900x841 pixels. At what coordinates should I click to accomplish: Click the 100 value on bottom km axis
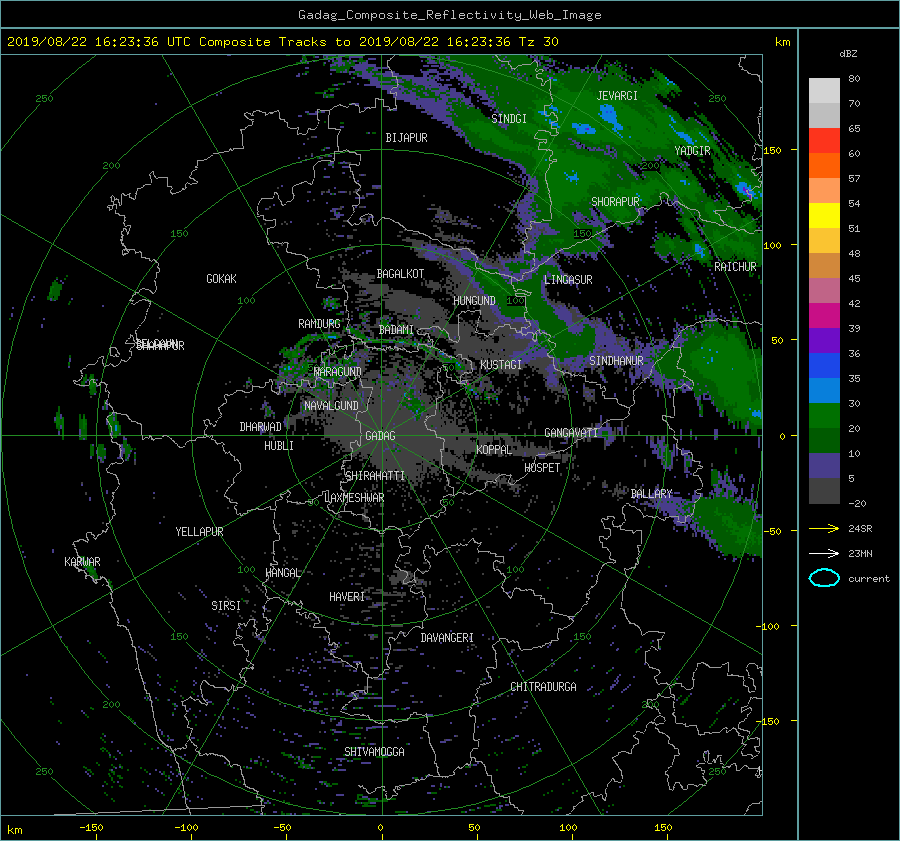[x=568, y=828]
